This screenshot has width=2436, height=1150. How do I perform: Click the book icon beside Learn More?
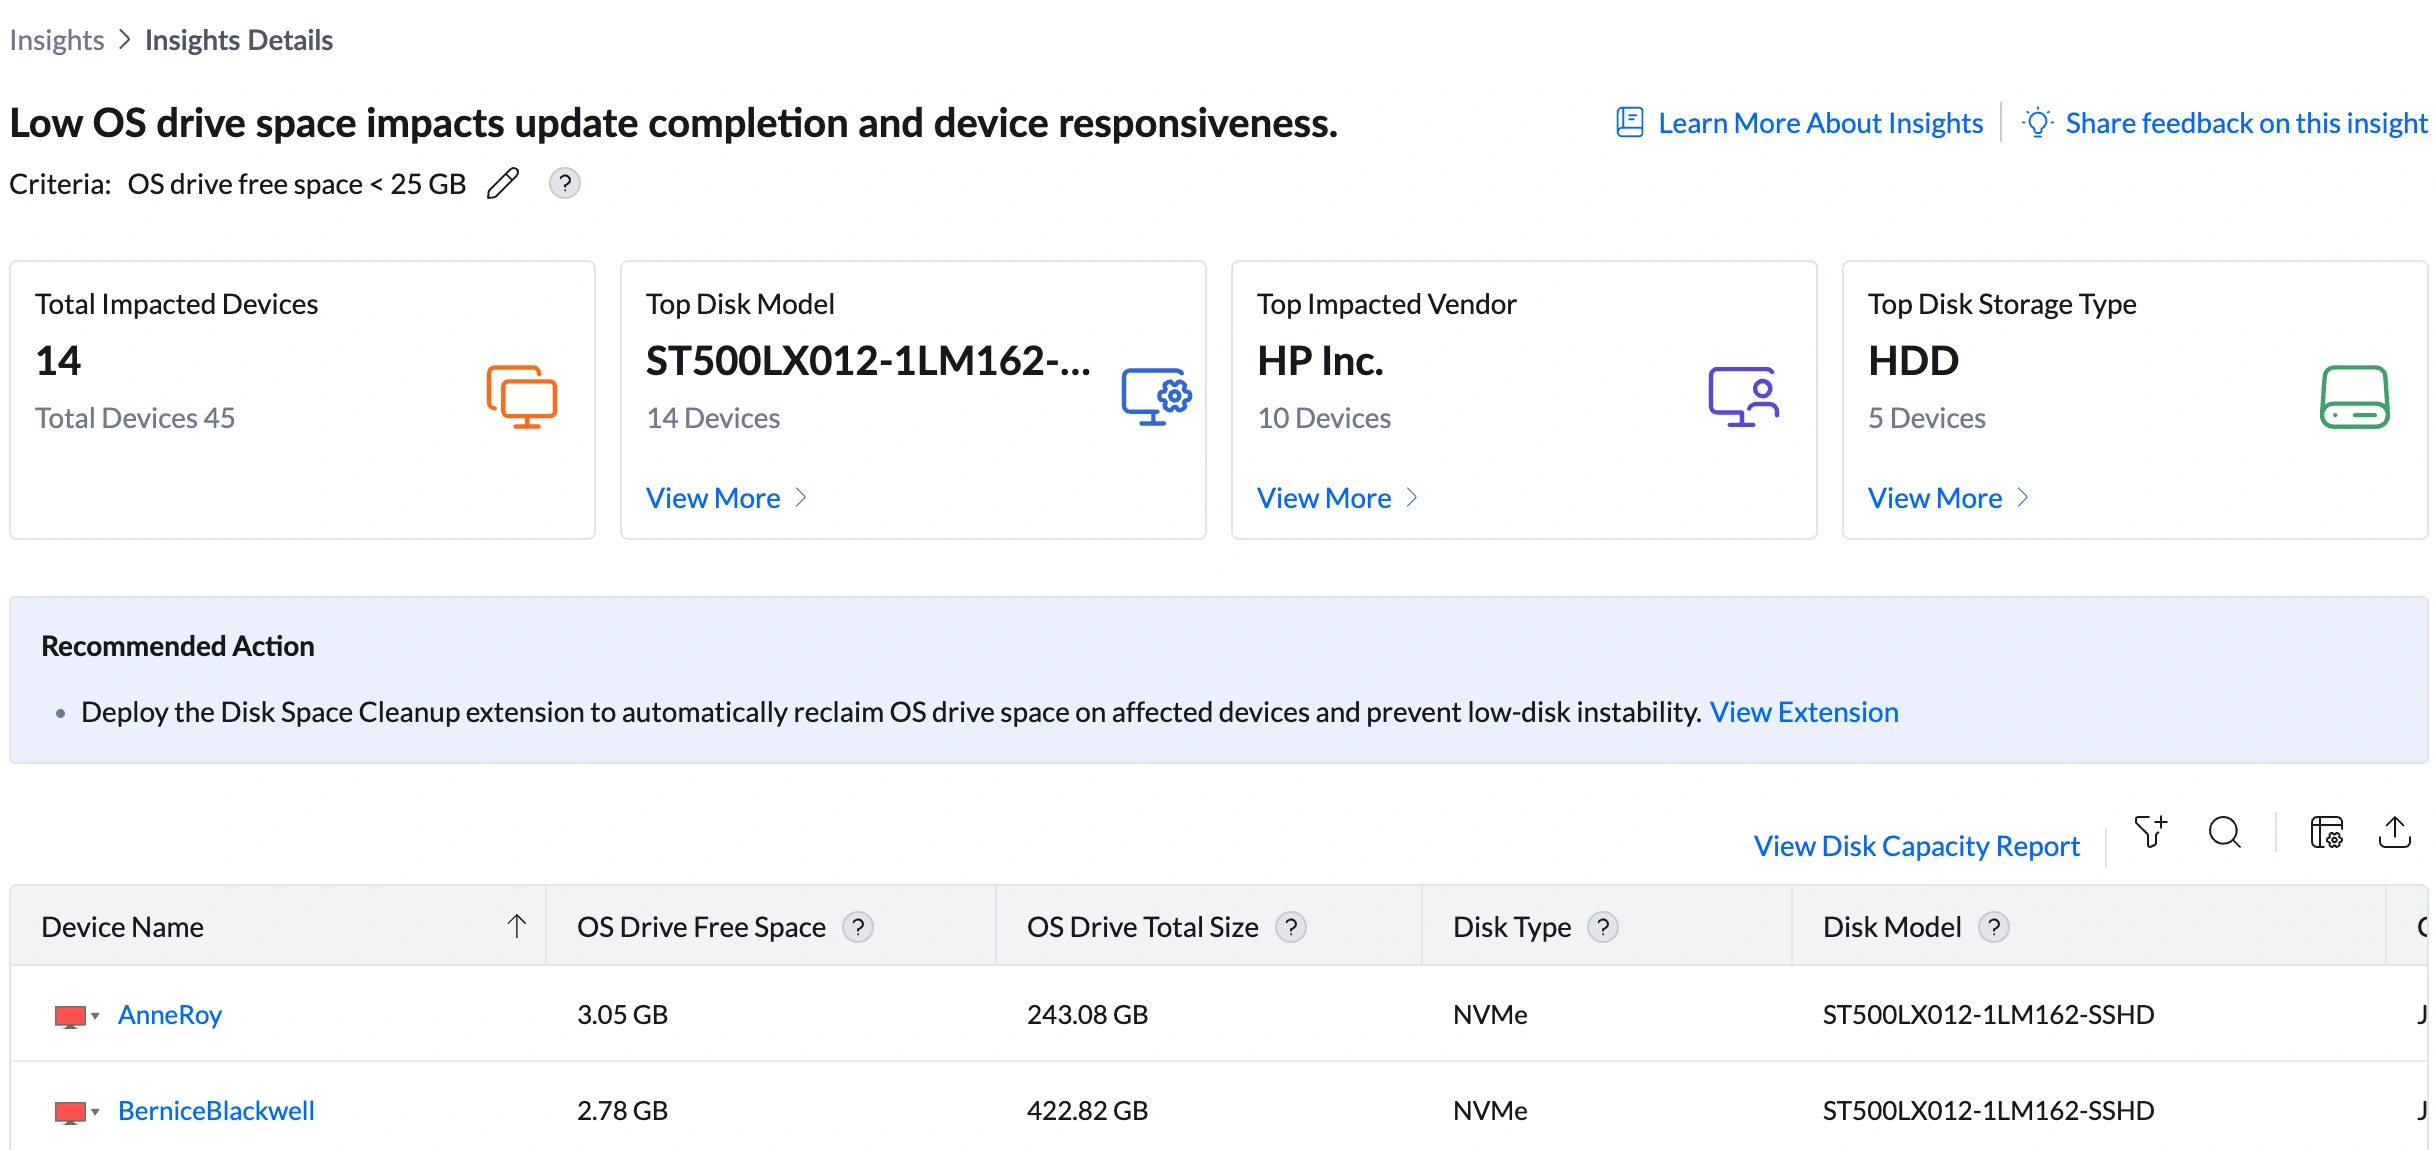[1630, 123]
